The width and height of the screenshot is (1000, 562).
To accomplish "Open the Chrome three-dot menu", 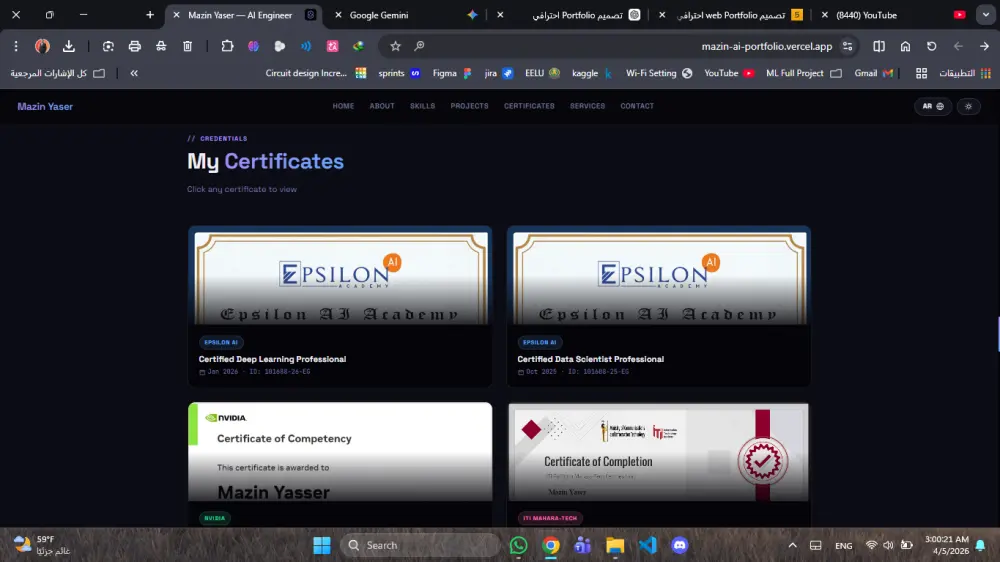I will [x=16, y=46].
